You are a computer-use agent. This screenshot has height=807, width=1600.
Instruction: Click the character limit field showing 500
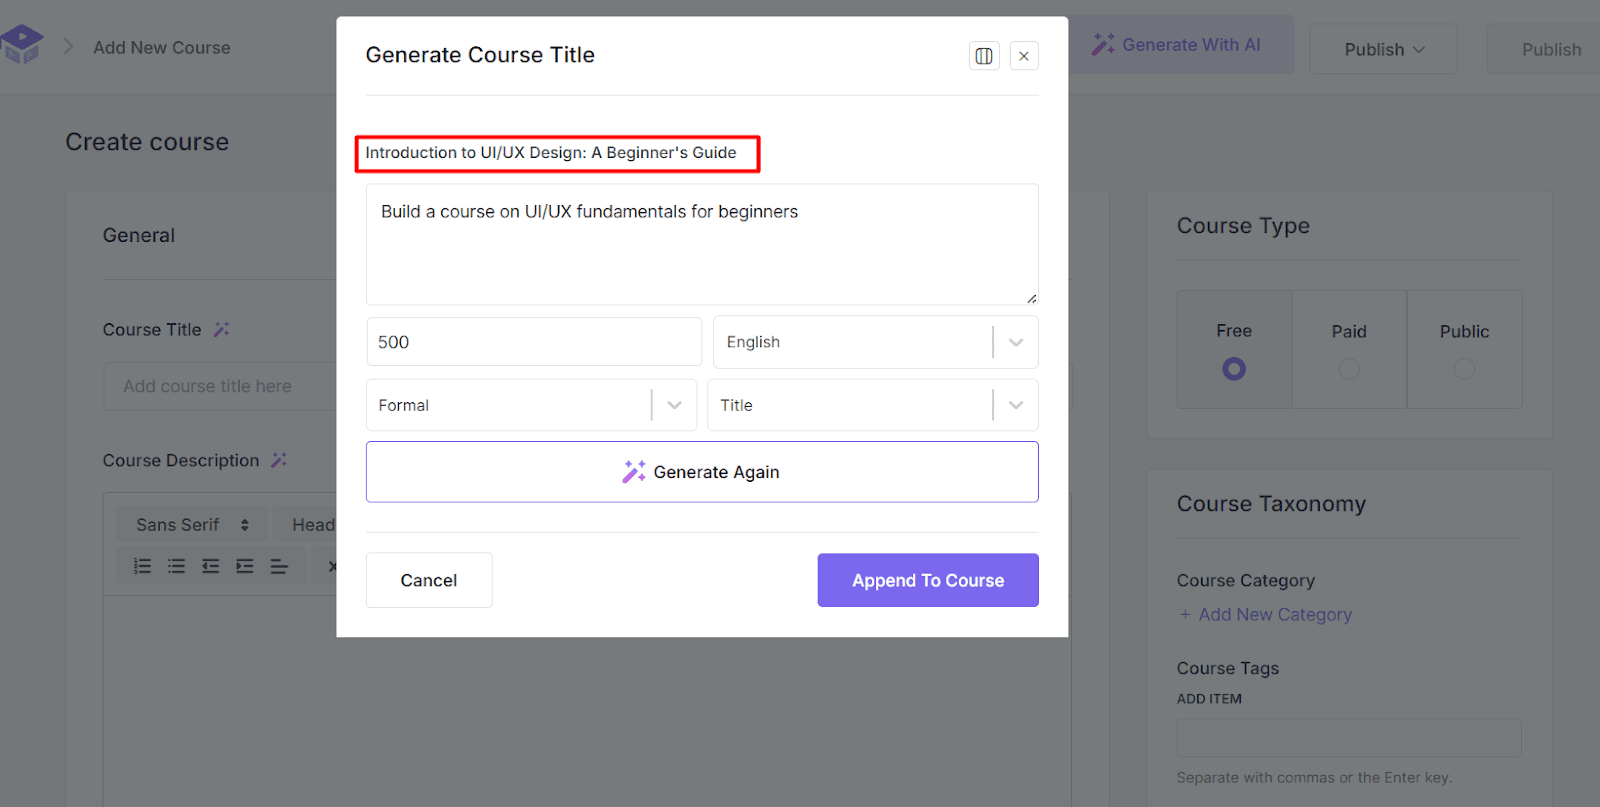pos(534,342)
